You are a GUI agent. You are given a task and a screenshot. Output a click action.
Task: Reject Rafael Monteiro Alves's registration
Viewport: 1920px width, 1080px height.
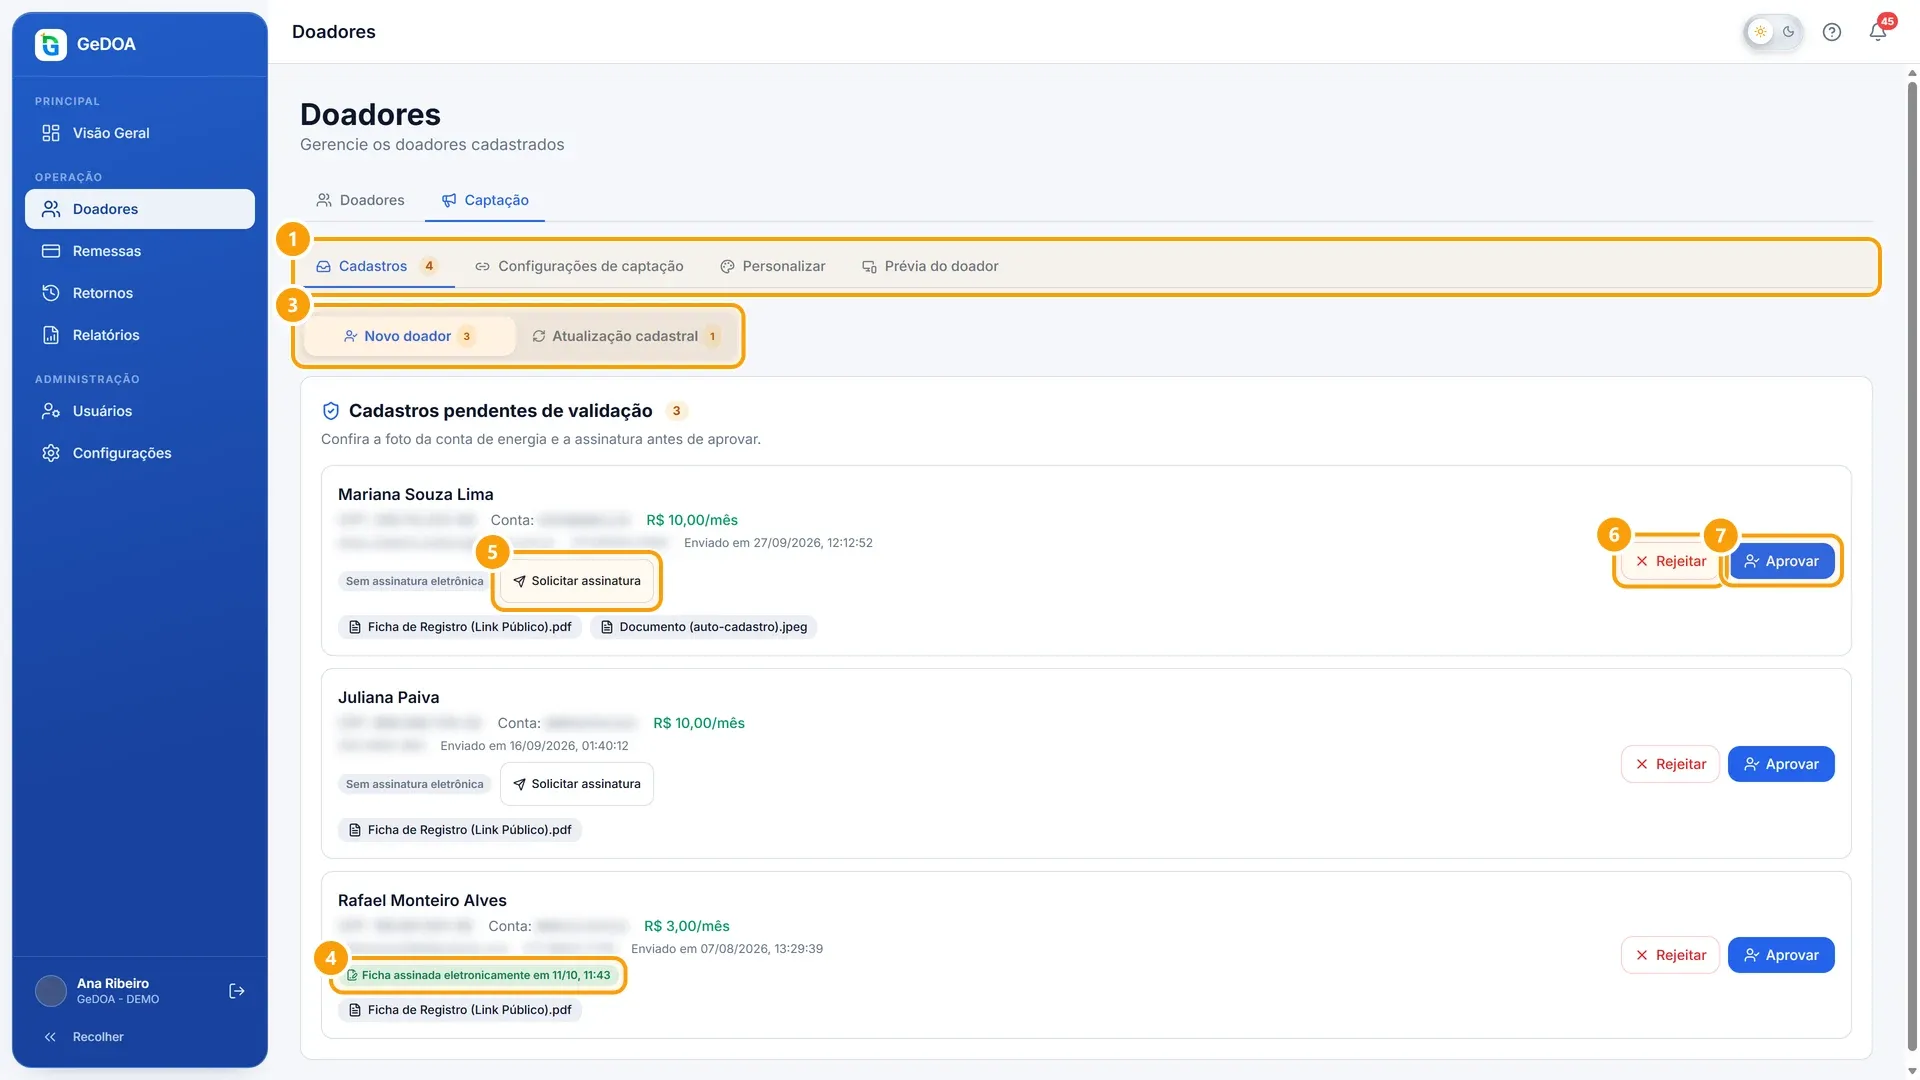point(1670,955)
